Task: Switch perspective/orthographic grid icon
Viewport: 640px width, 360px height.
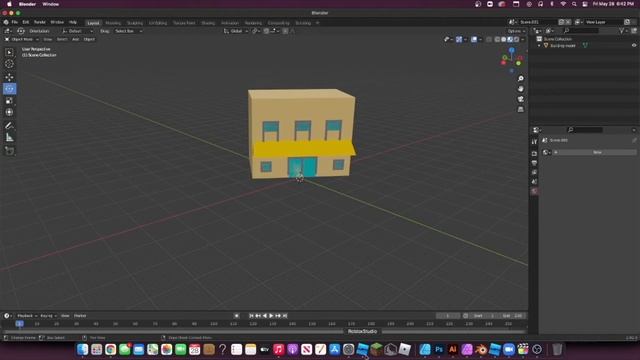Action: 520,109
